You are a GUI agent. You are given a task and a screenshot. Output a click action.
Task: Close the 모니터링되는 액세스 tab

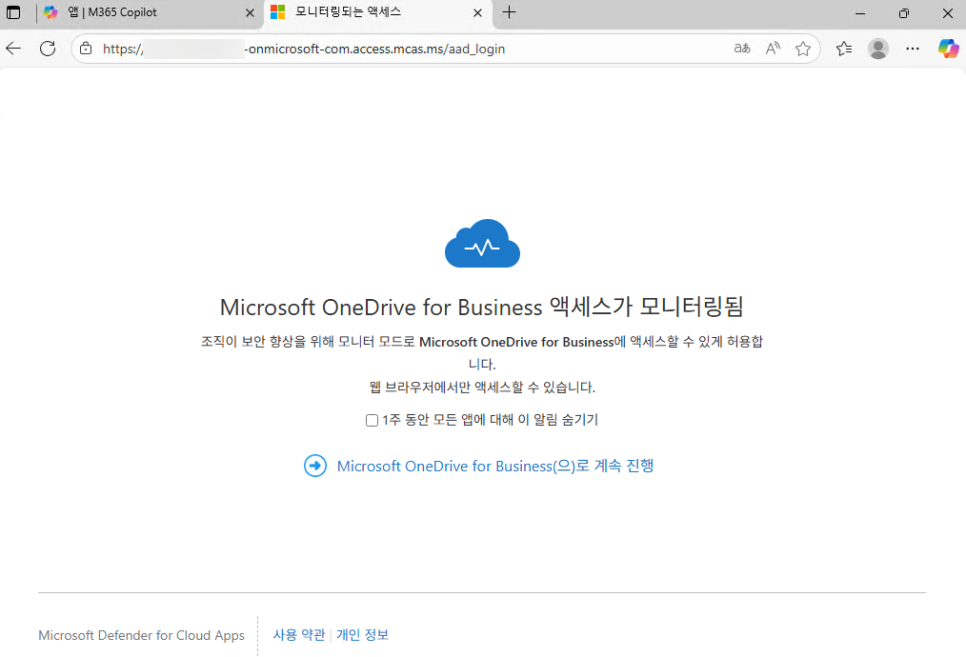point(477,12)
